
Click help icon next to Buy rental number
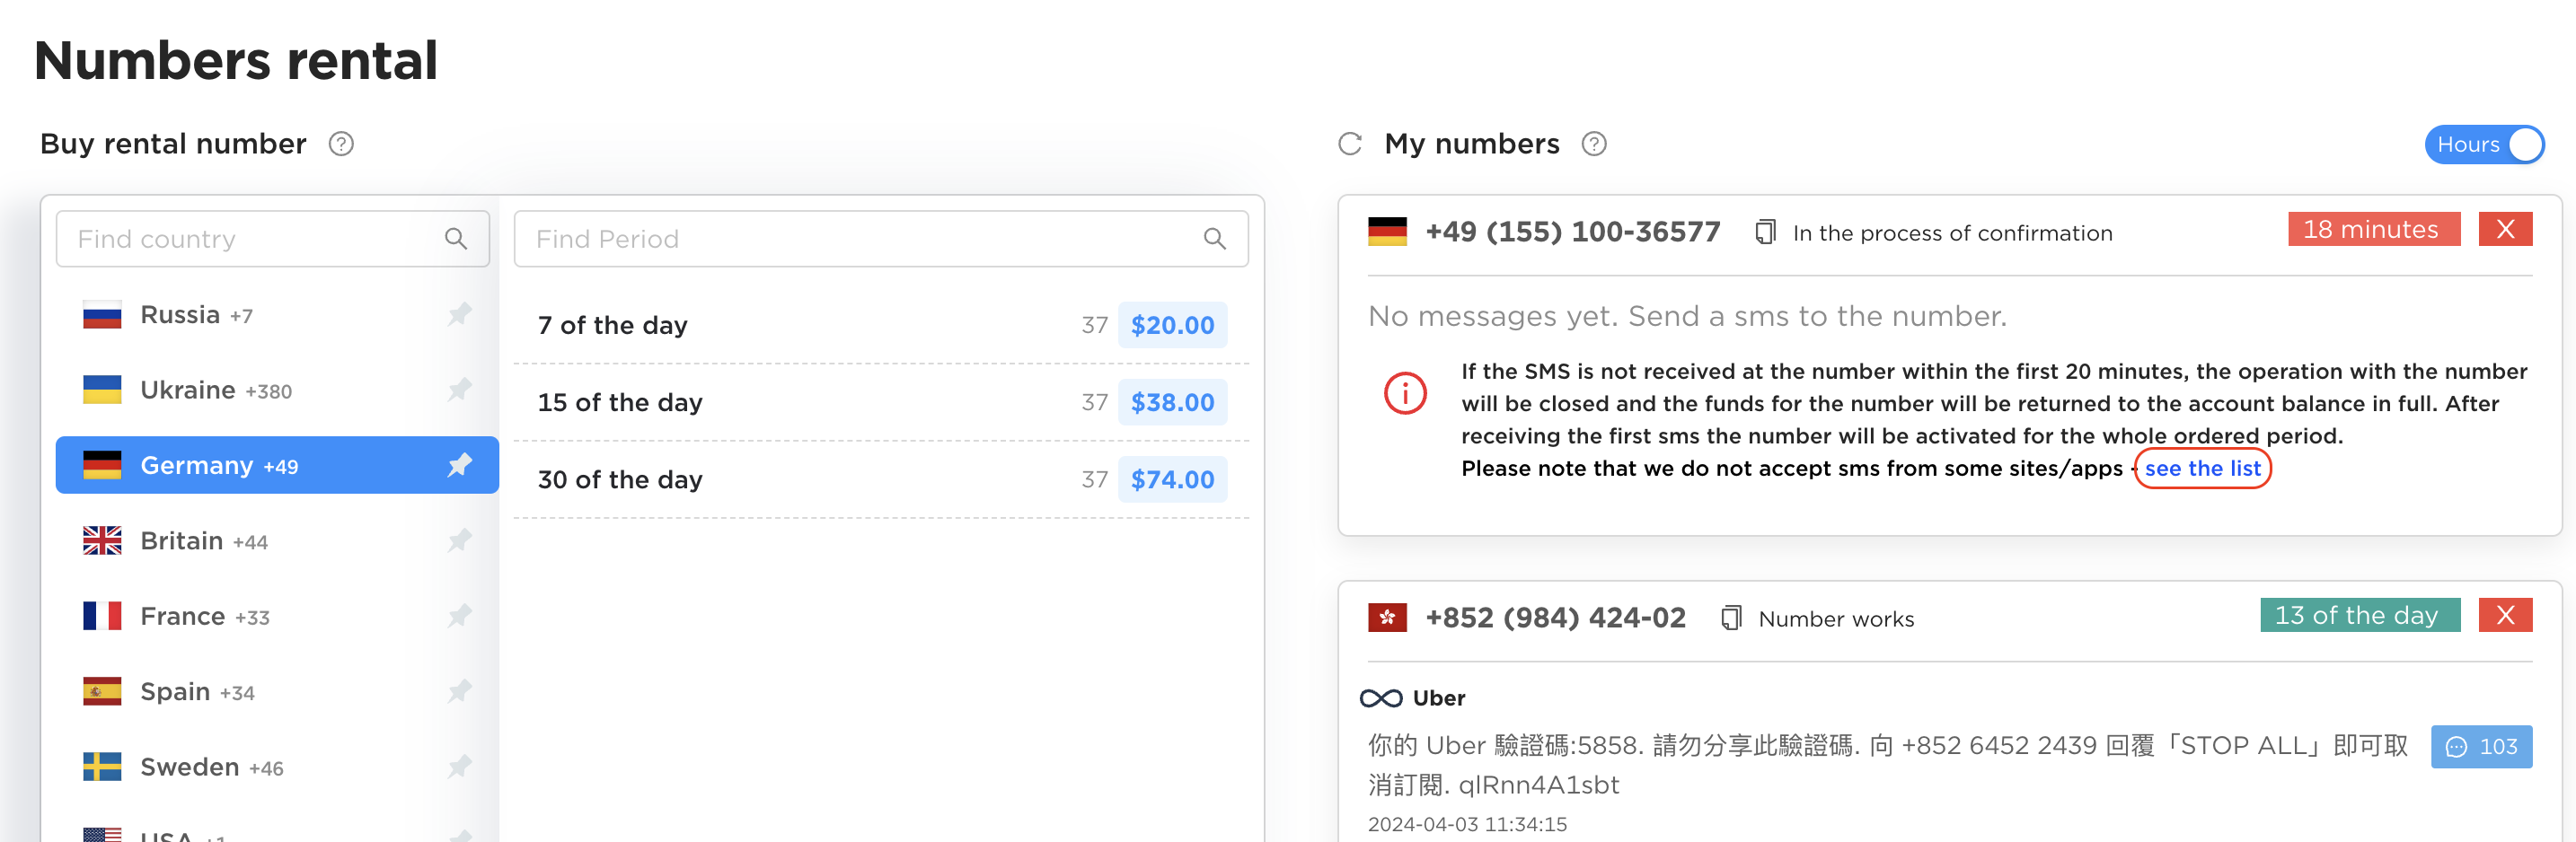click(341, 144)
